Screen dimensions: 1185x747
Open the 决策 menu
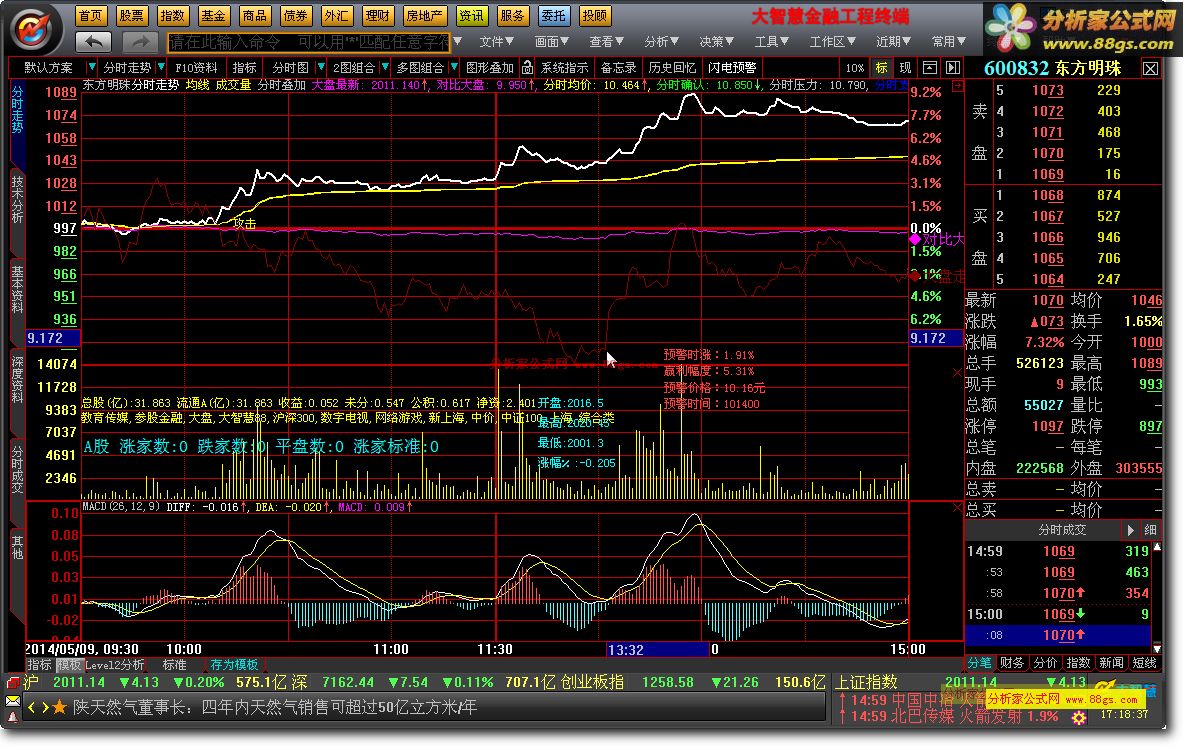716,42
